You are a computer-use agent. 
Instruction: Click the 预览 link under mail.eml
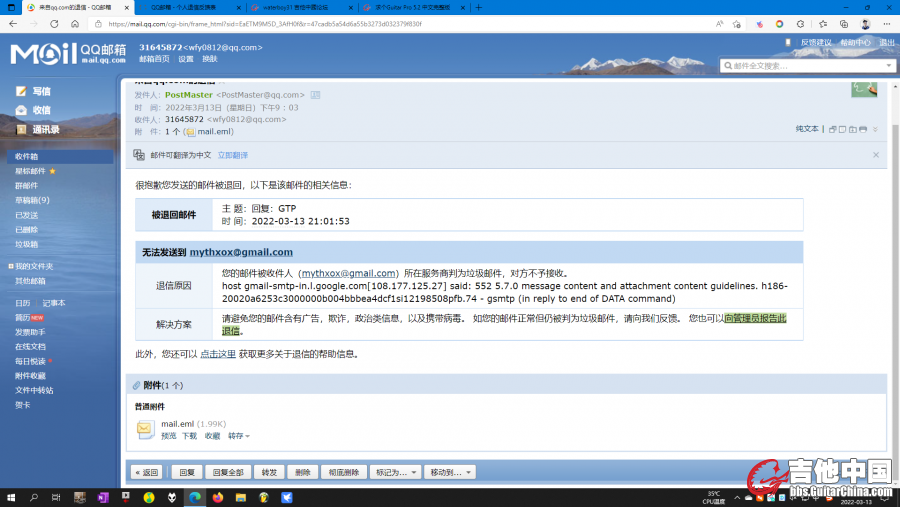[x=169, y=436]
